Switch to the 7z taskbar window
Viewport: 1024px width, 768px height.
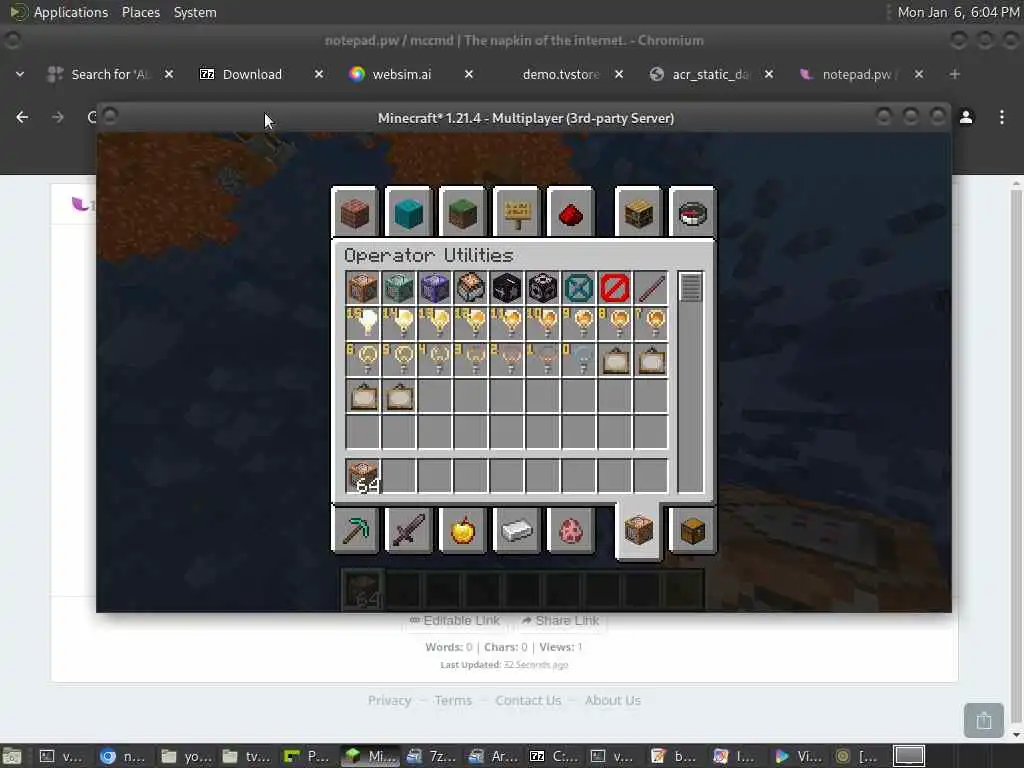click(x=431, y=756)
